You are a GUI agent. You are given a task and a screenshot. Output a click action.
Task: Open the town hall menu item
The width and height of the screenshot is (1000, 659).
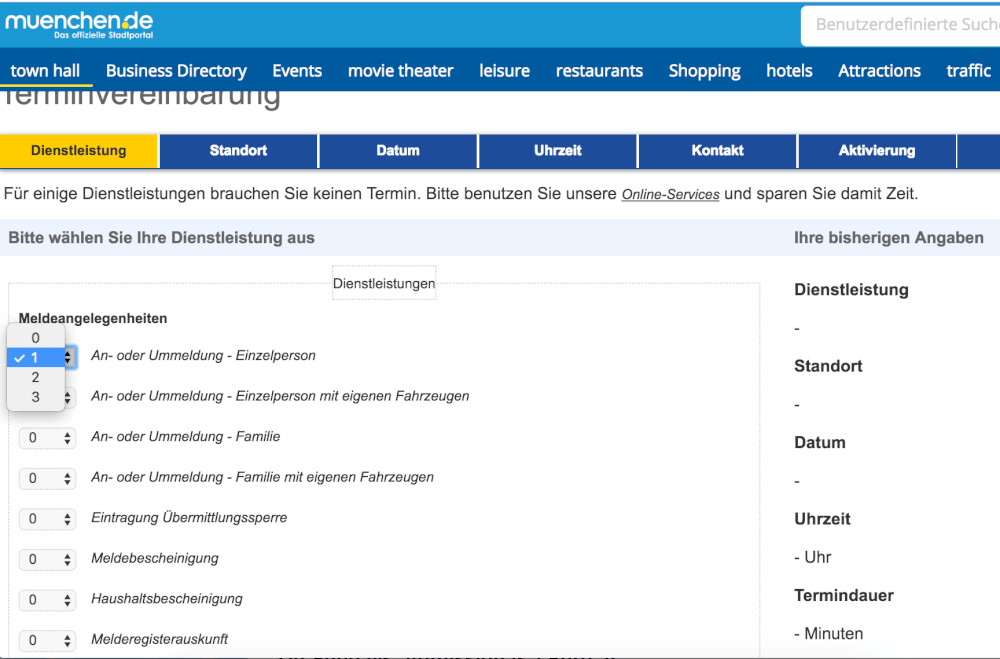[x=46, y=71]
